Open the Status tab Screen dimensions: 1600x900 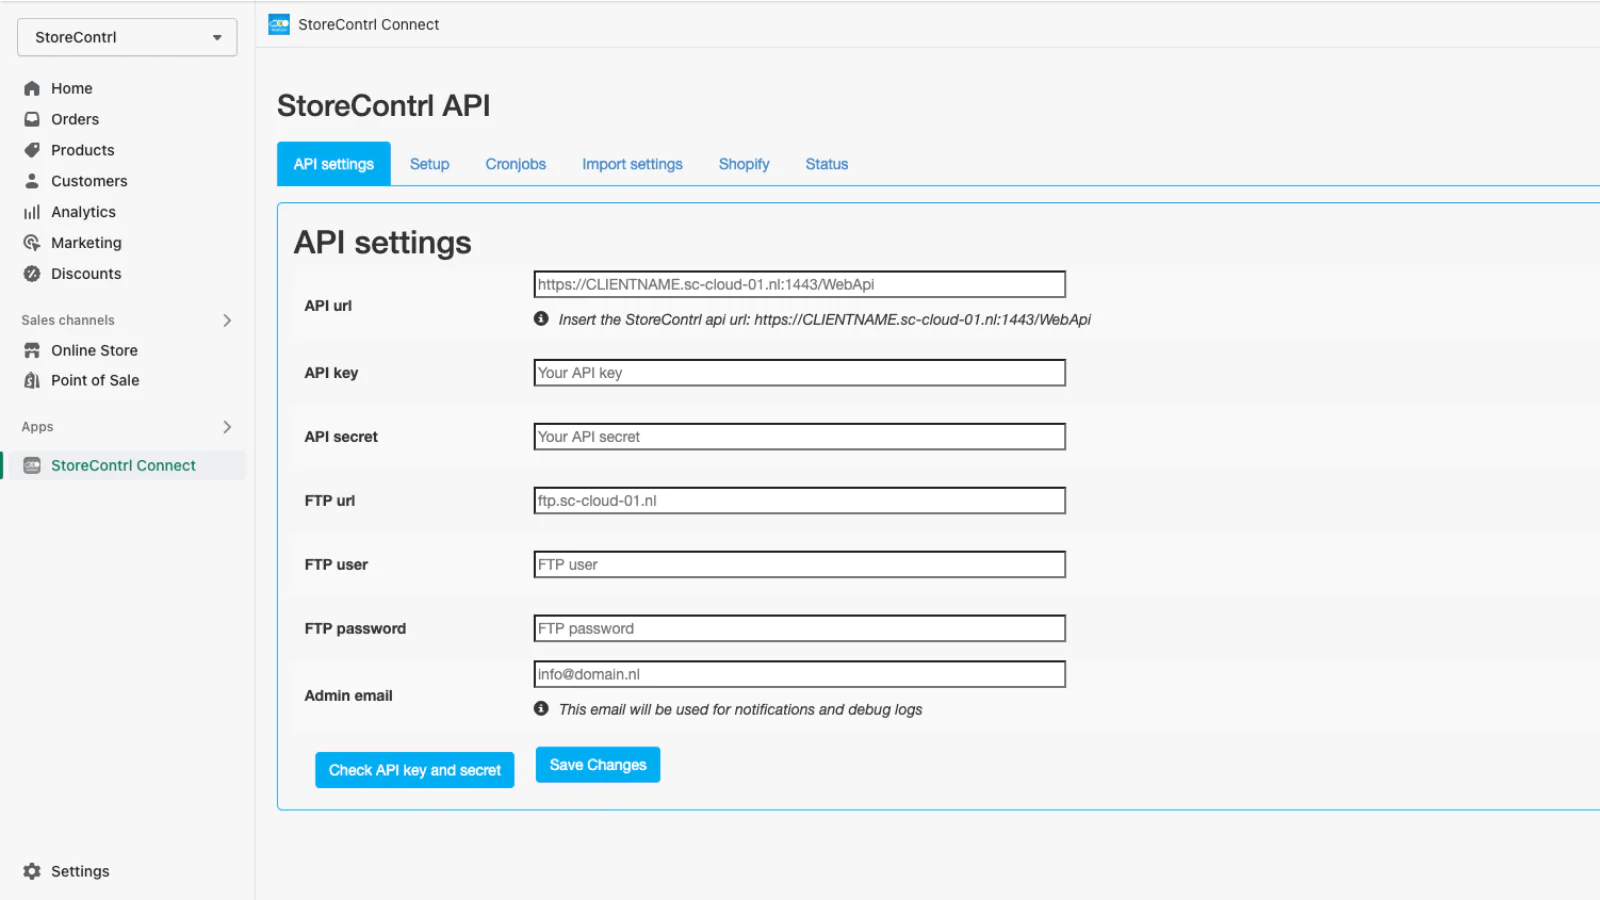pyautogui.click(x=827, y=164)
